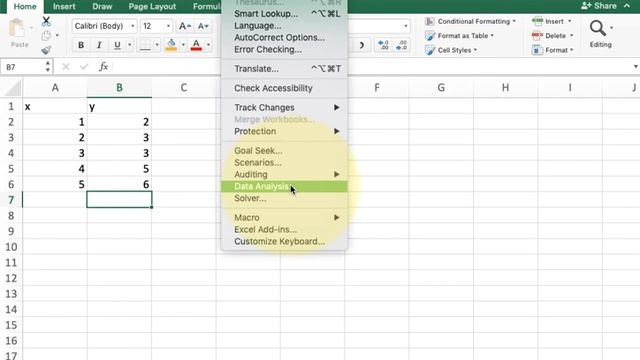Image resolution: width=640 pixels, height=360 pixels.
Task: Apply the red font color
Action: [x=196, y=45]
